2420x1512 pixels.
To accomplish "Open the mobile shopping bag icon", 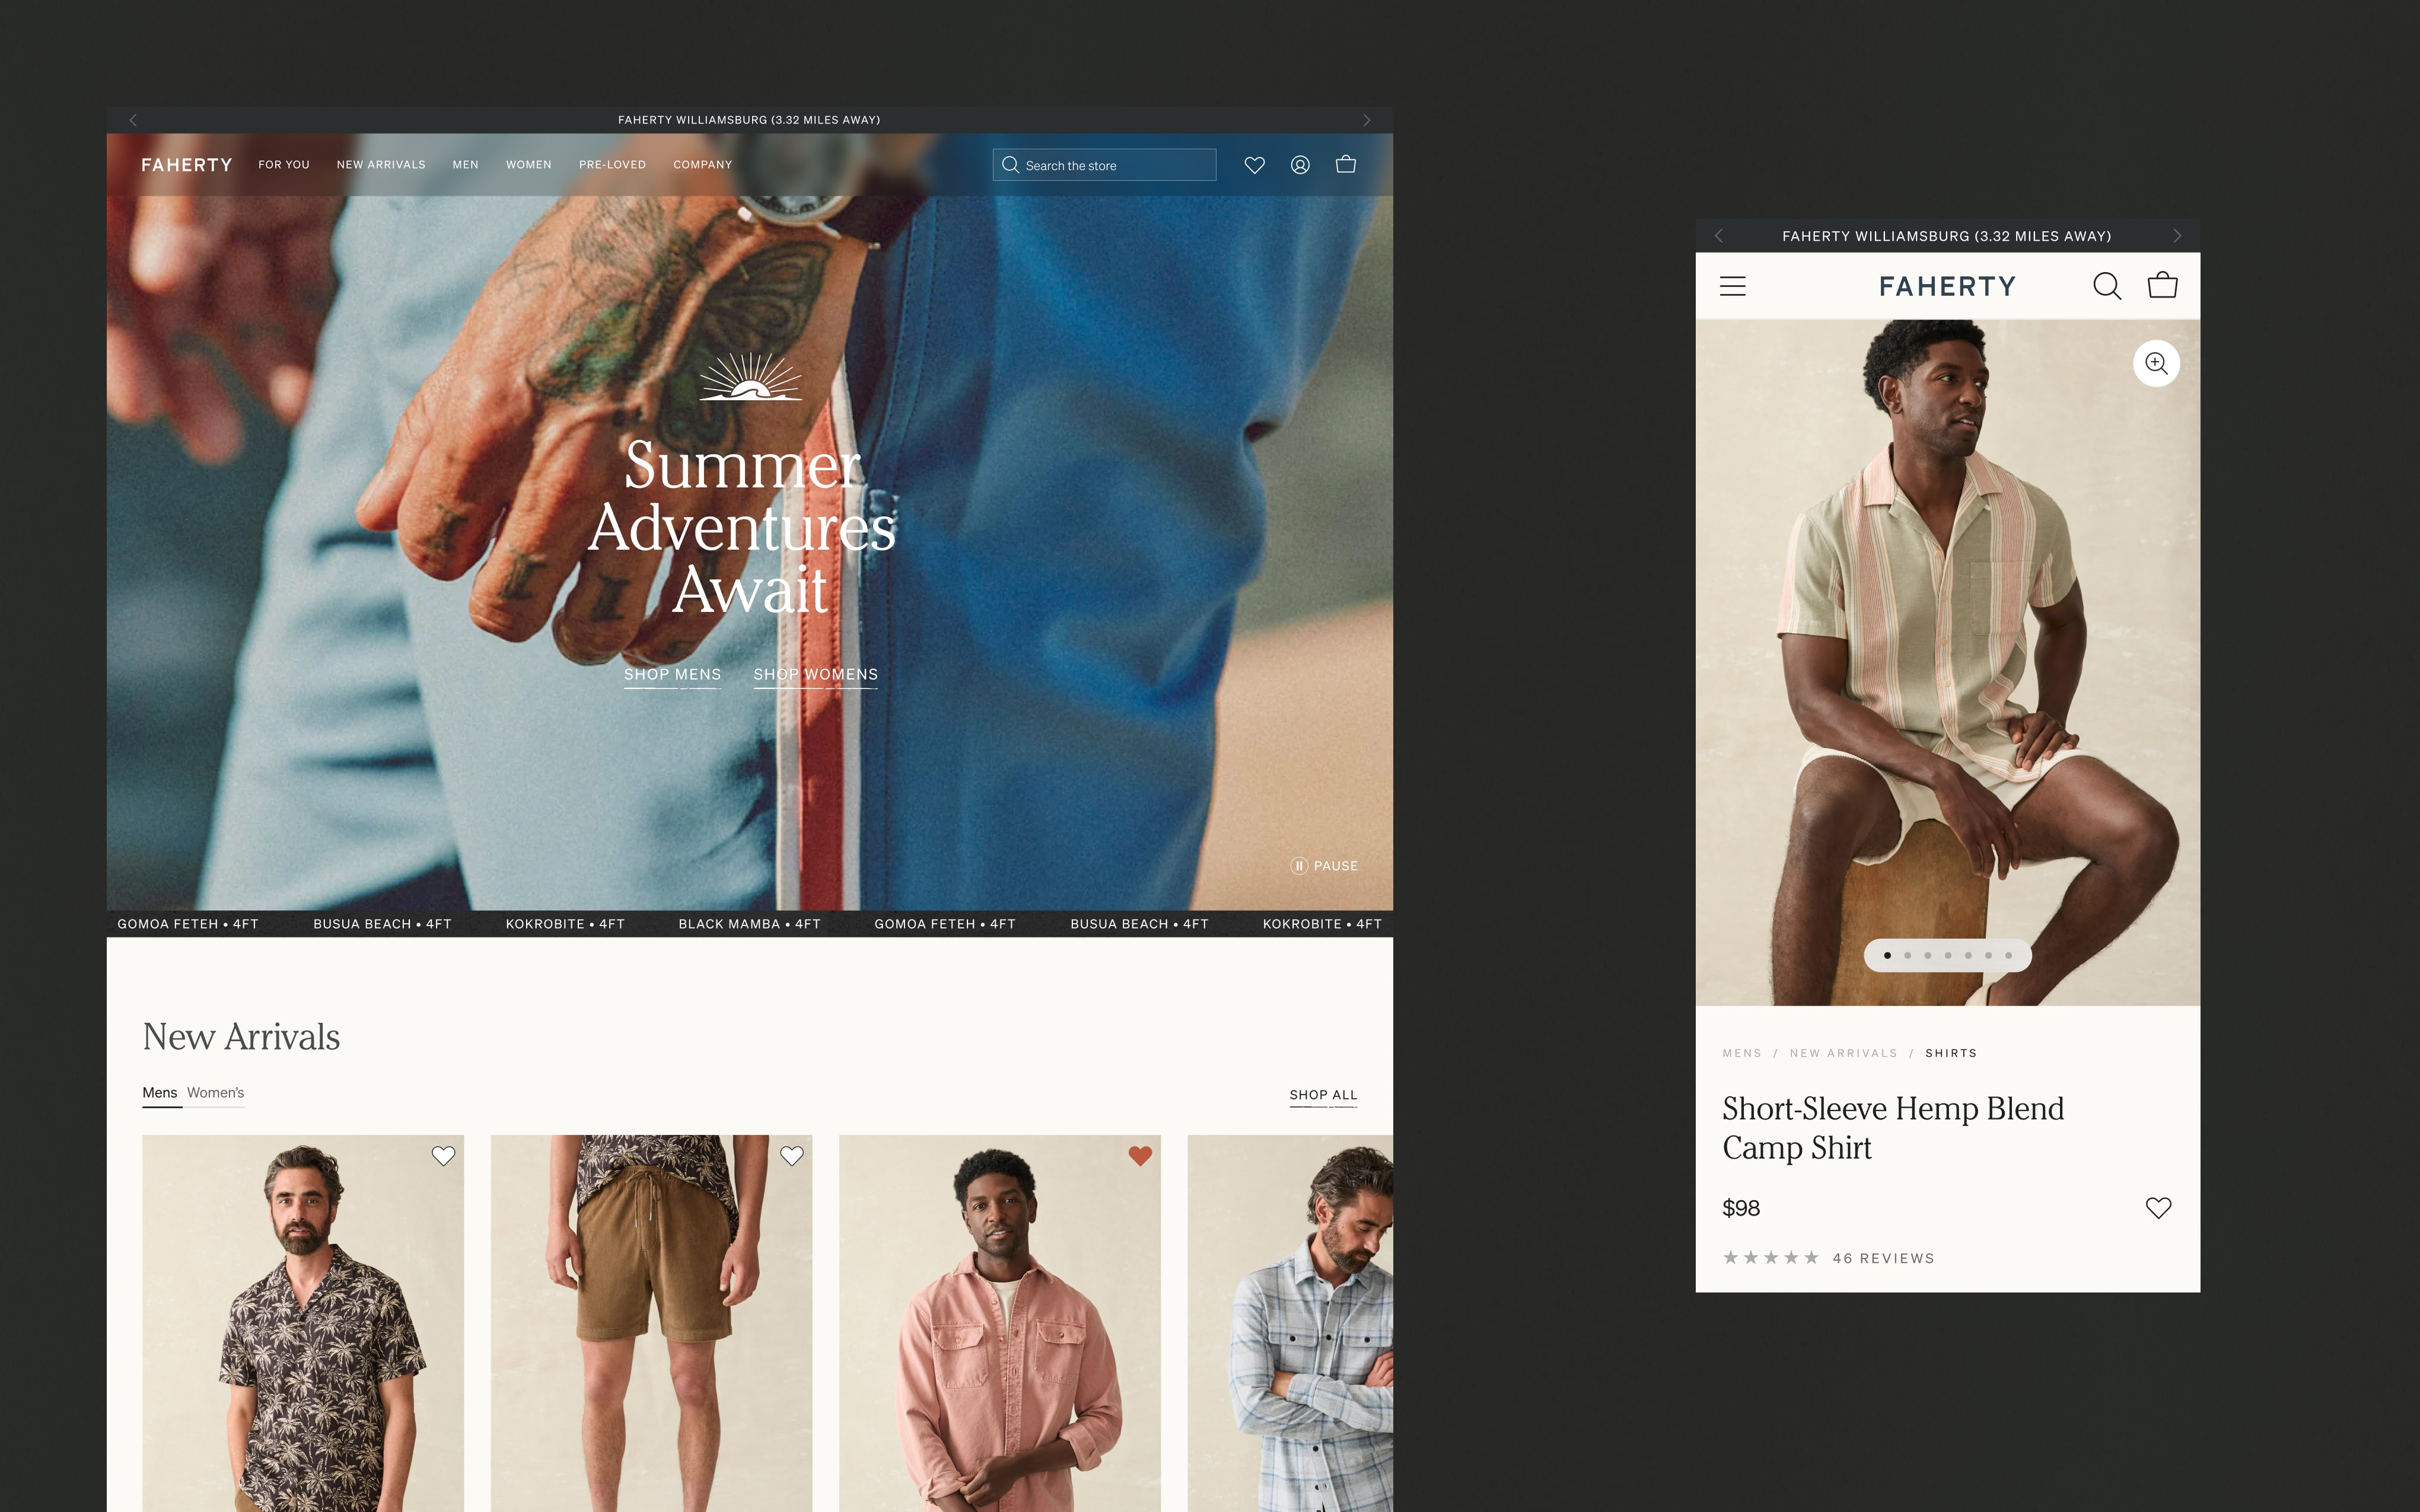I will coord(2162,285).
